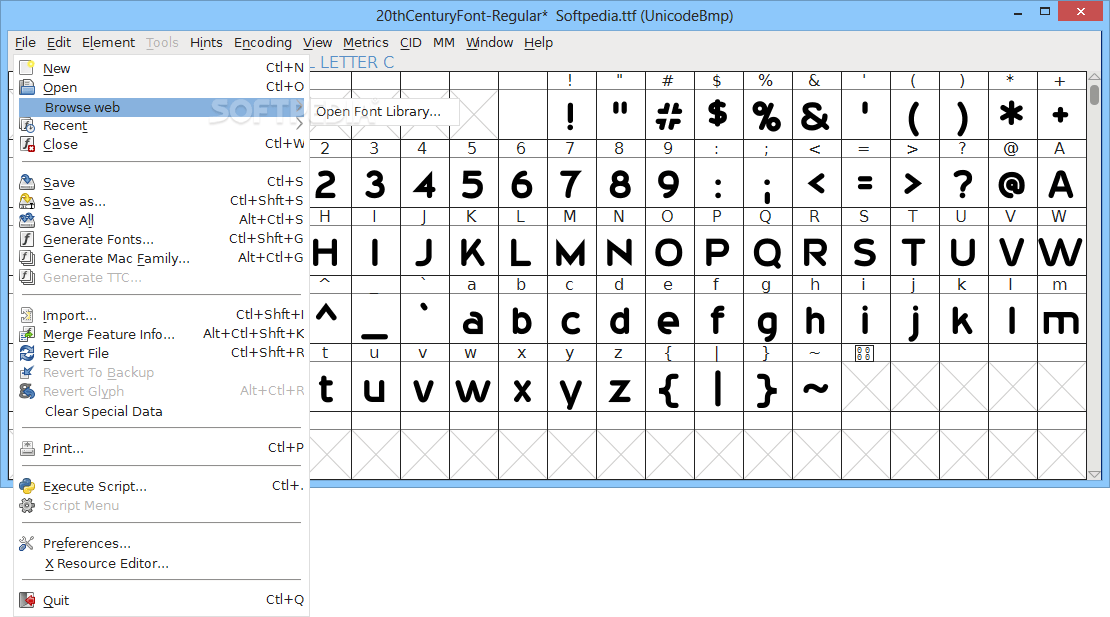1110x617 pixels.
Task: Click the Execute Script python icon
Action: point(27,486)
